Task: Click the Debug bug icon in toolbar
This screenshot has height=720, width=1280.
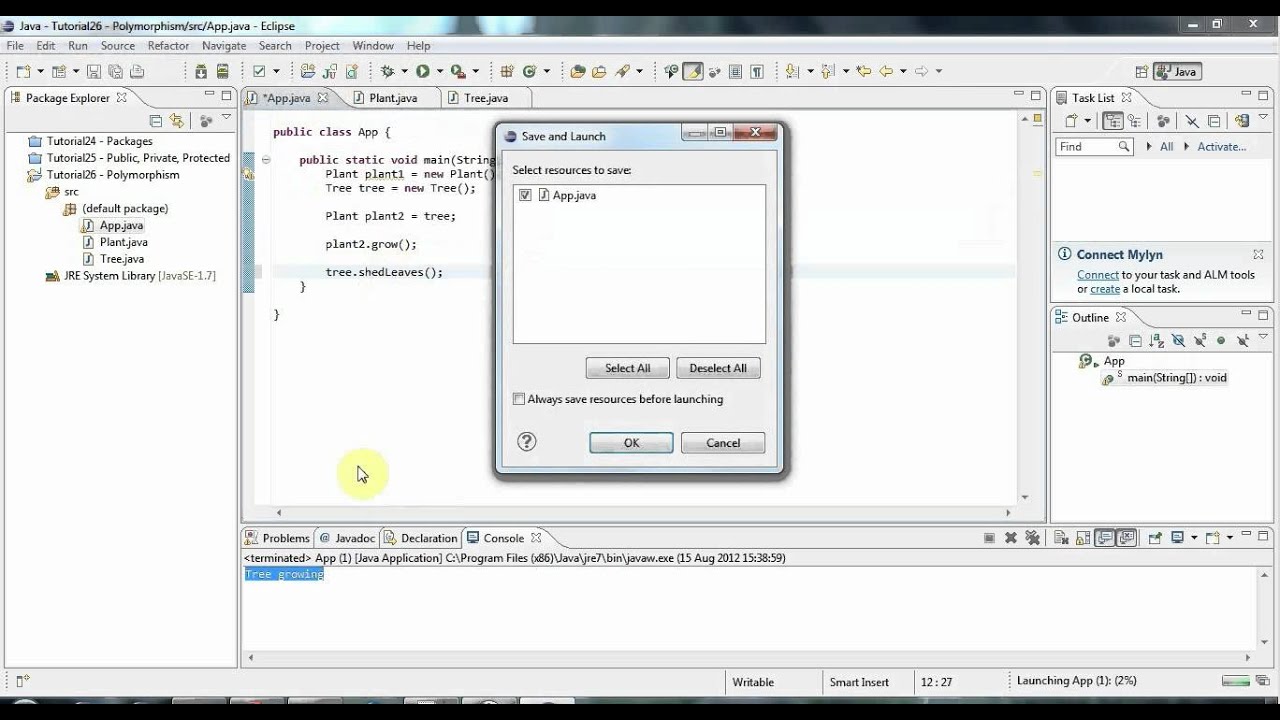Action: pos(387,71)
